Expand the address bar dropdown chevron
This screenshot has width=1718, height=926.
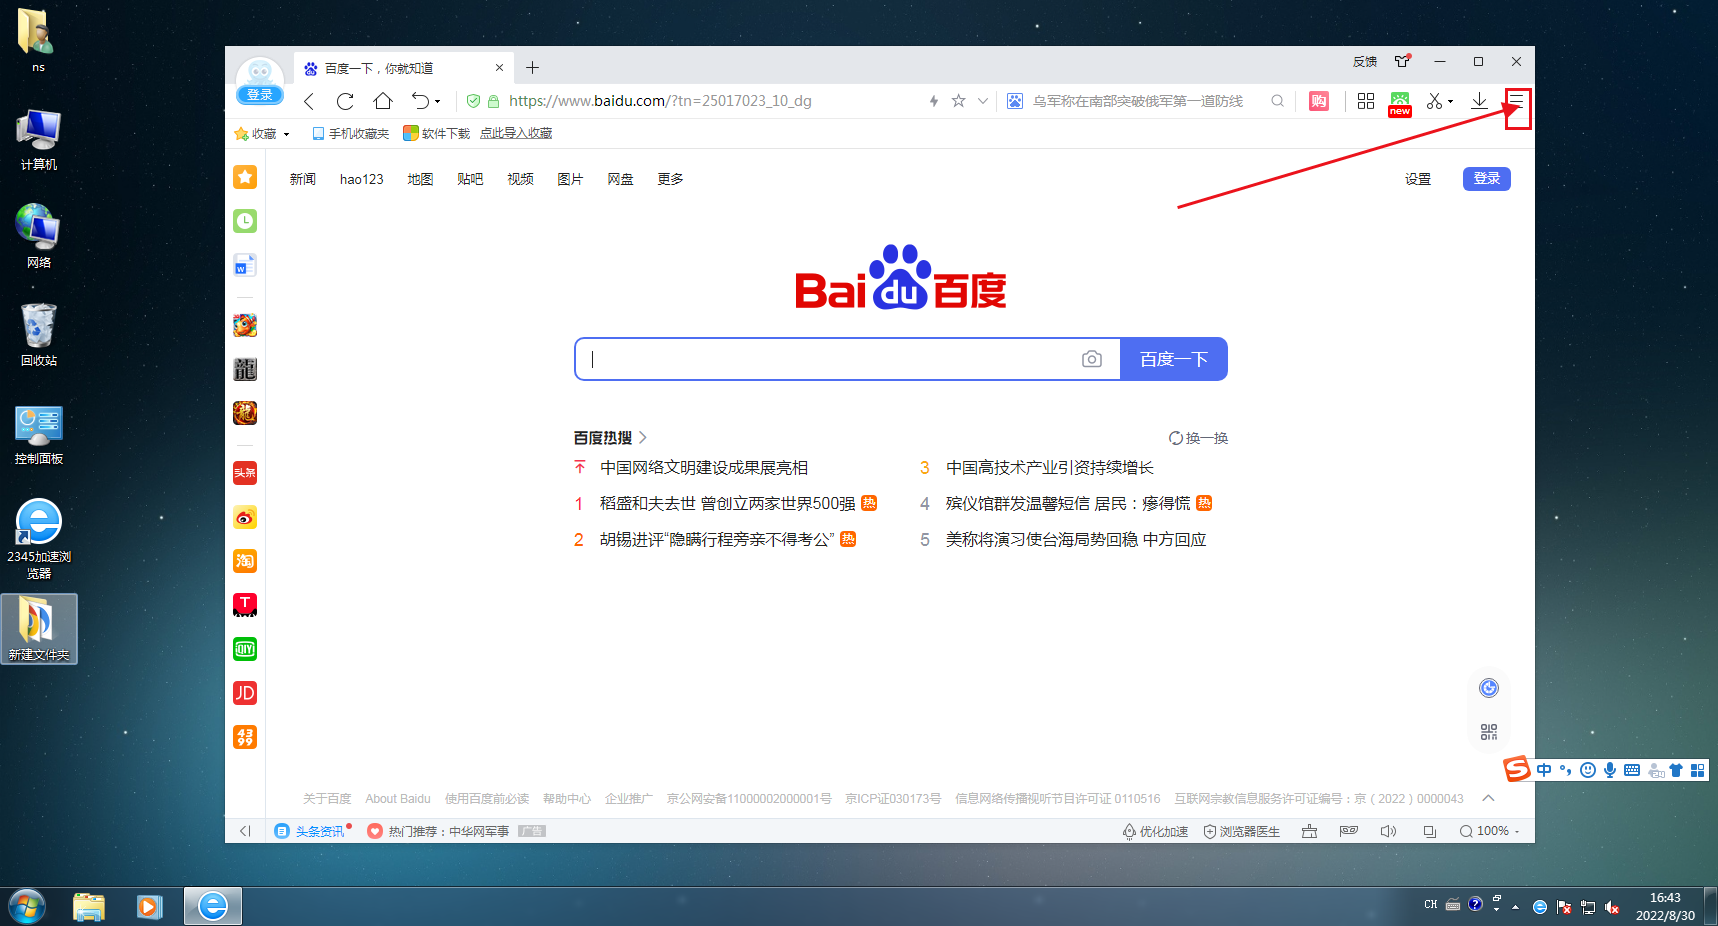983,101
